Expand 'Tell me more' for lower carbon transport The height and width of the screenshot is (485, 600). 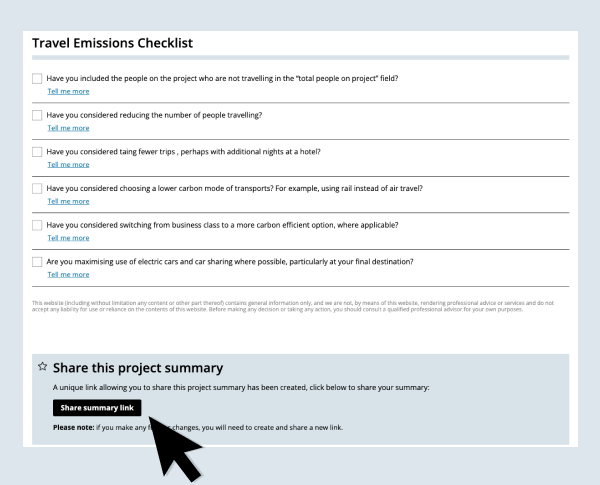(x=68, y=201)
